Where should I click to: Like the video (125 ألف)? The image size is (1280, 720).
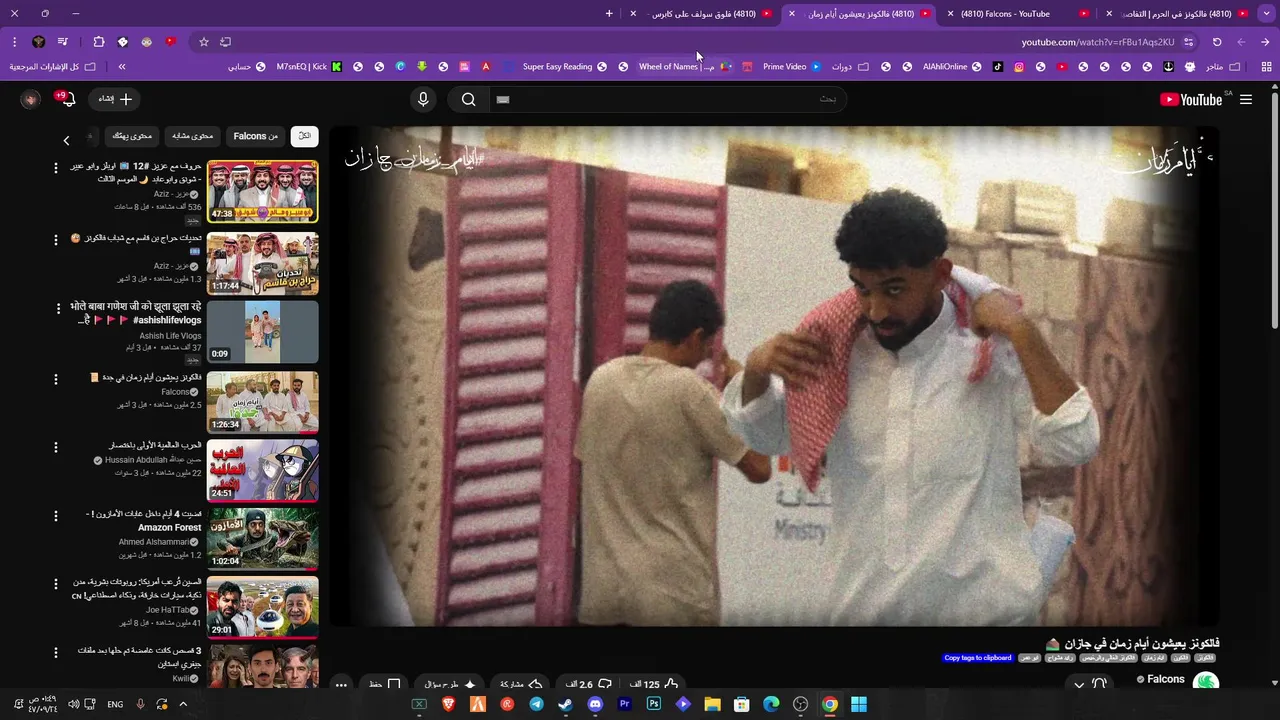(x=654, y=684)
